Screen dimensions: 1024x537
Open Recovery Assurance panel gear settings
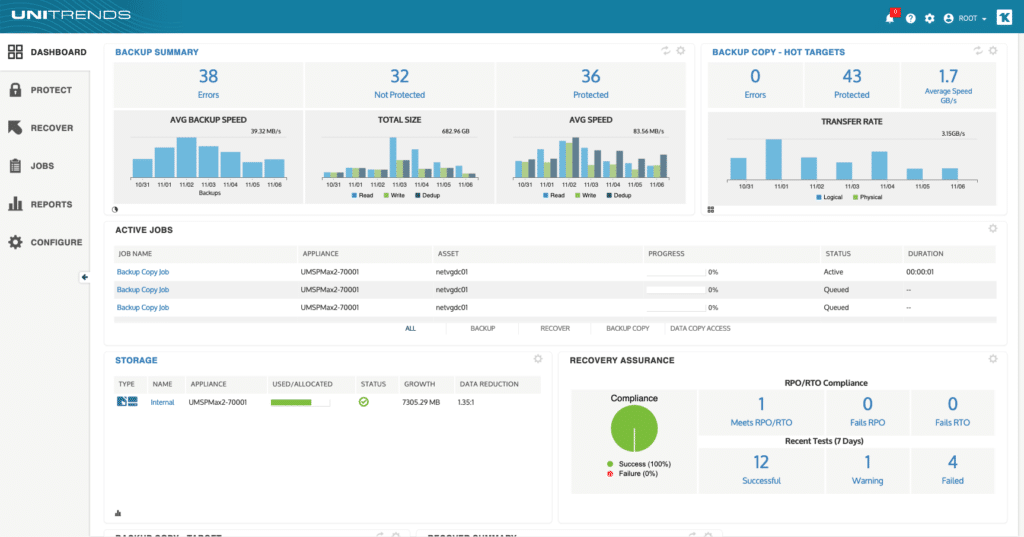pos(993,359)
